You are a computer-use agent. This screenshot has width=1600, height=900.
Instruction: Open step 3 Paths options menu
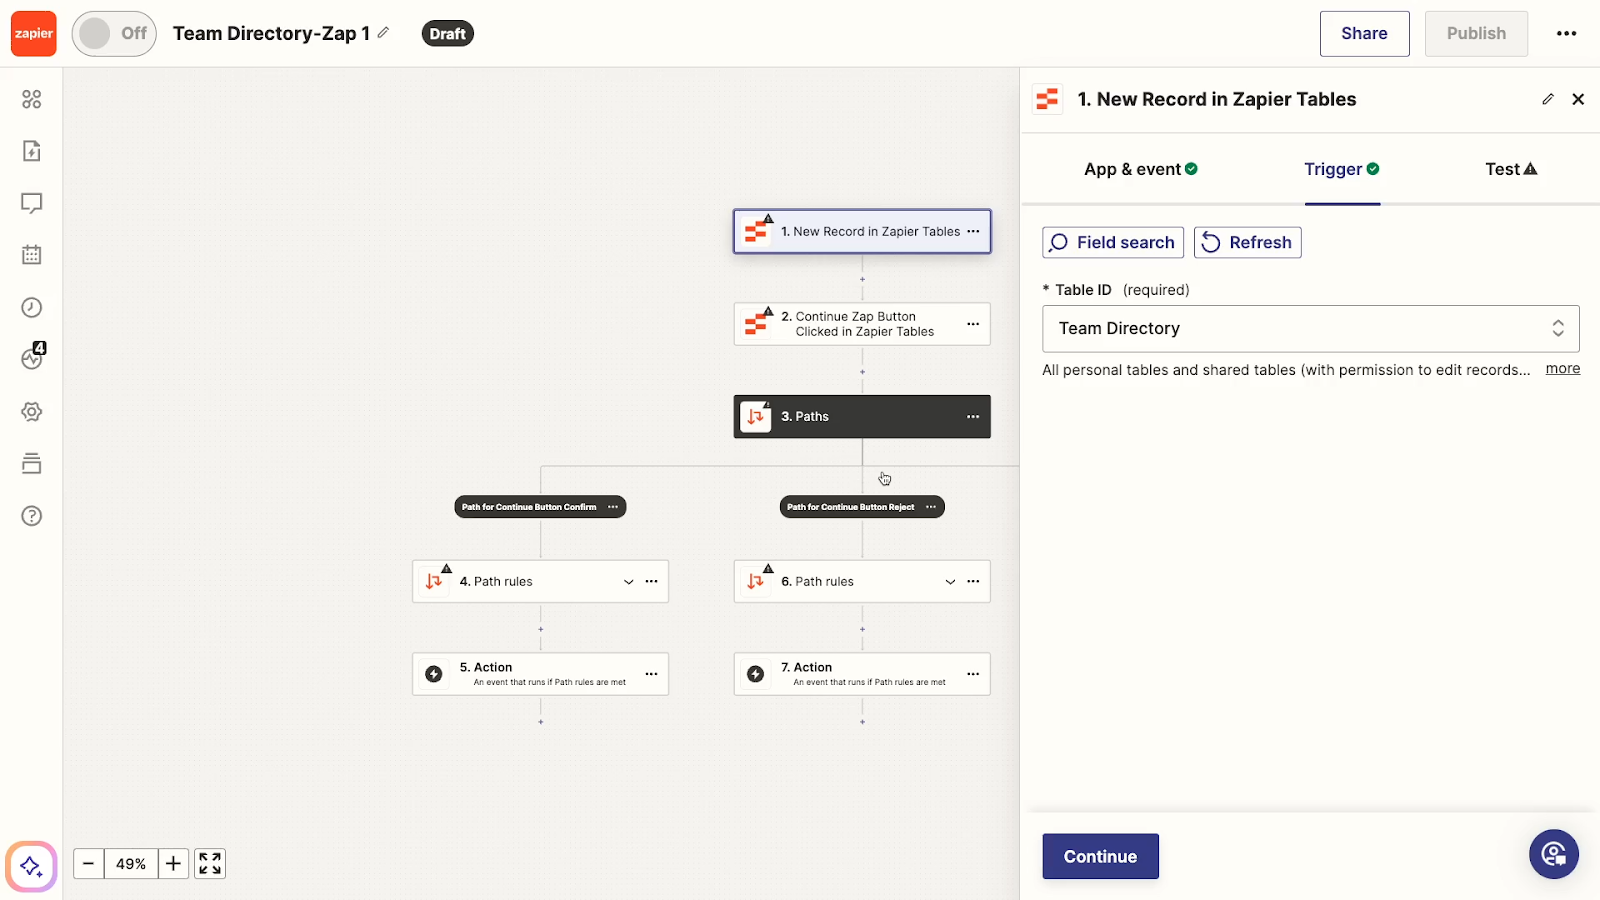(973, 417)
